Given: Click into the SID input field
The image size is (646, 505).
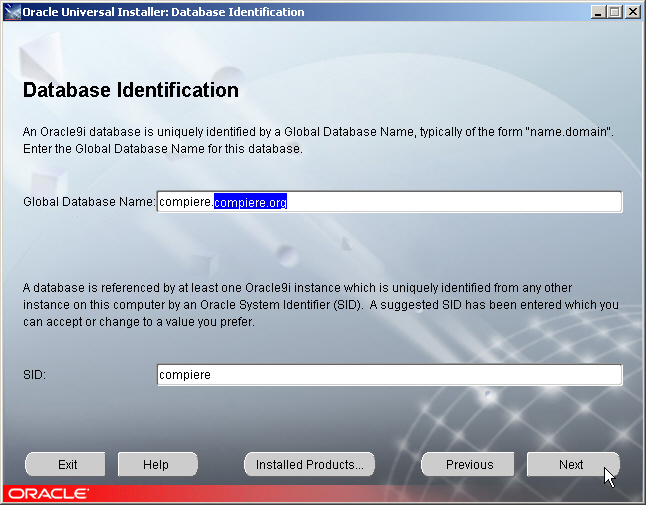Looking at the screenshot, I should (x=389, y=375).
